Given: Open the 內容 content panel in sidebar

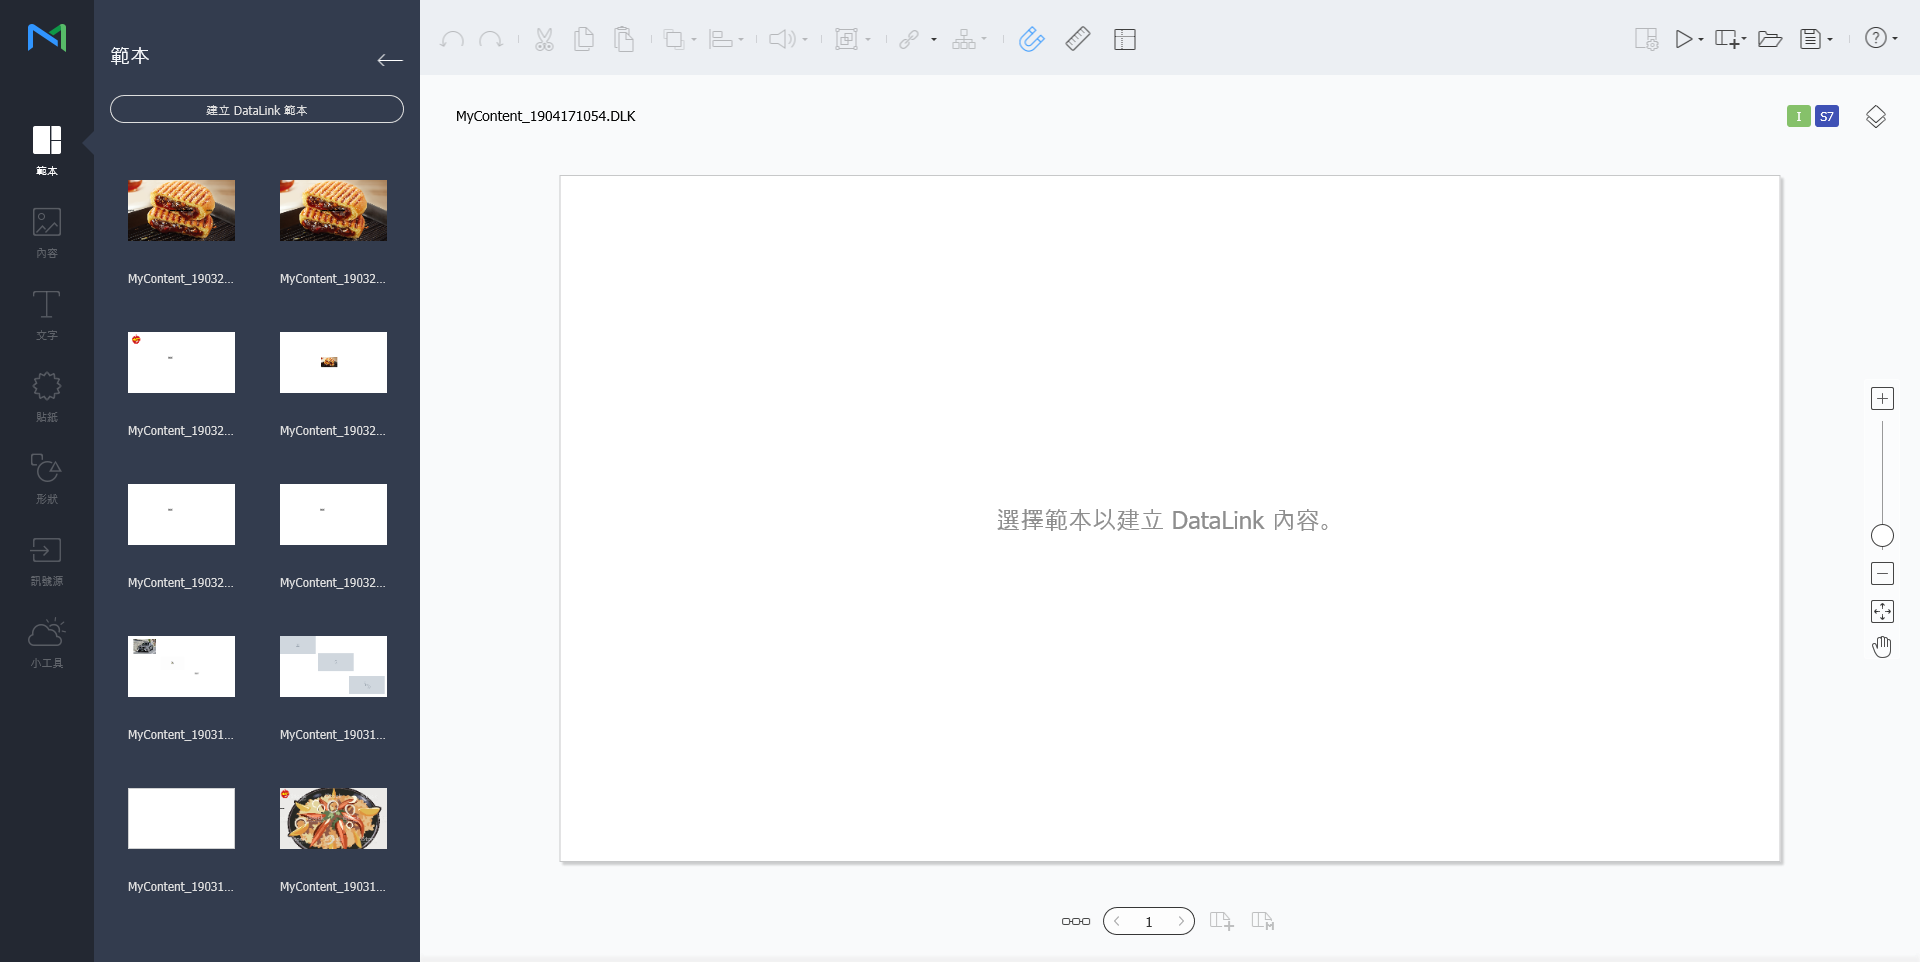Looking at the screenshot, I should (x=46, y=232).
